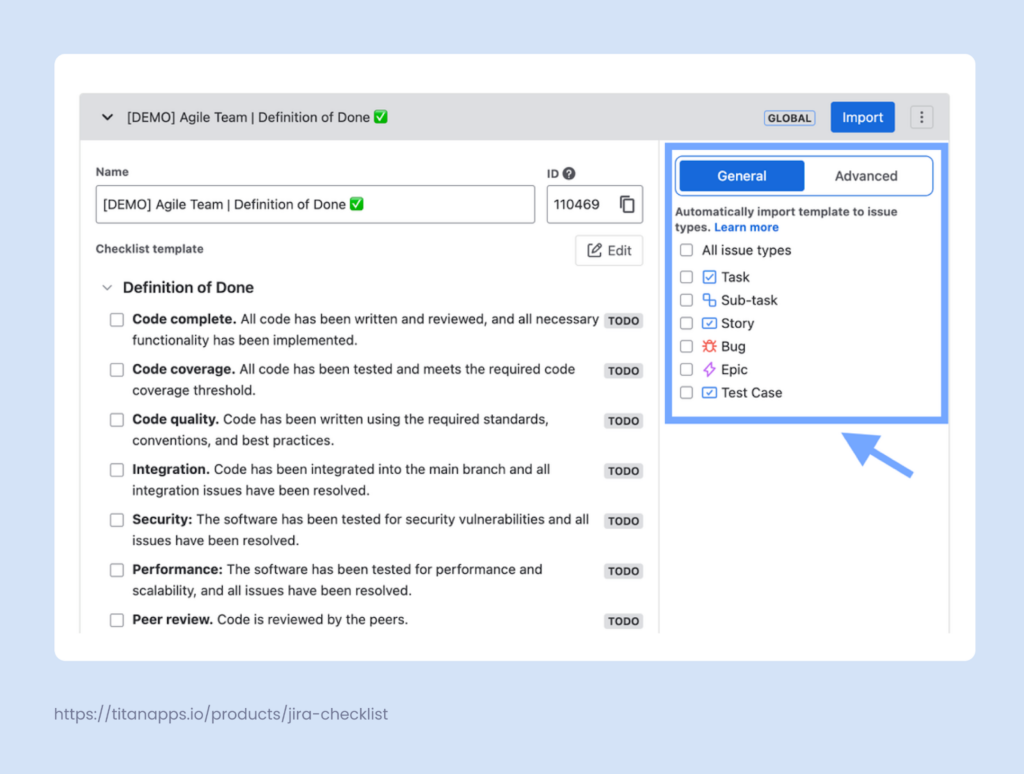Open the Learn more link
1024x774 pixels.
pyautogui.click(x=746, y=227)
